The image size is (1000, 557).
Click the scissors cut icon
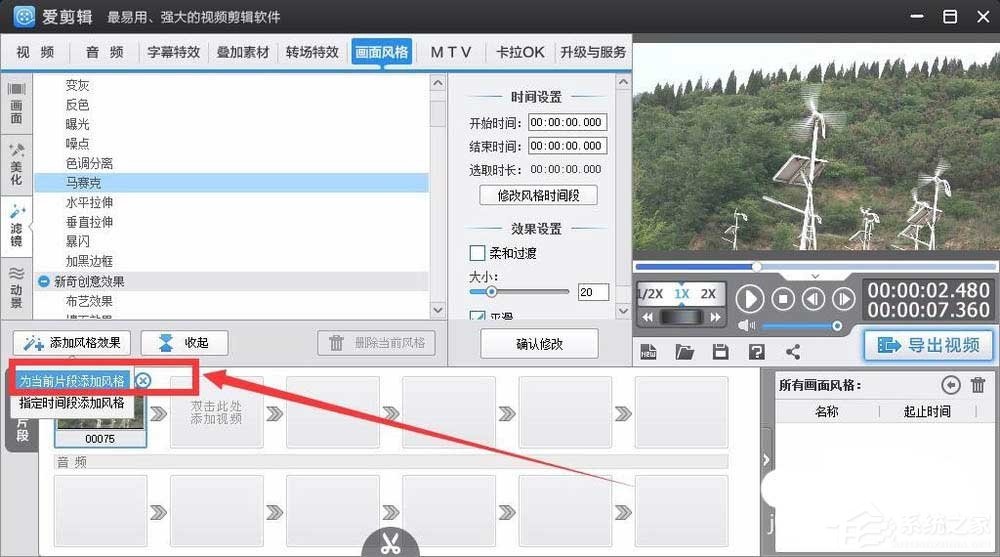(390, 544)
